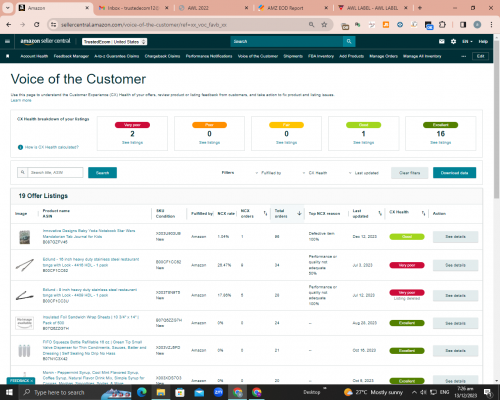Open the tab search chevron in Chrome
Screen dimensions: 500x400
tap(7, 8)
